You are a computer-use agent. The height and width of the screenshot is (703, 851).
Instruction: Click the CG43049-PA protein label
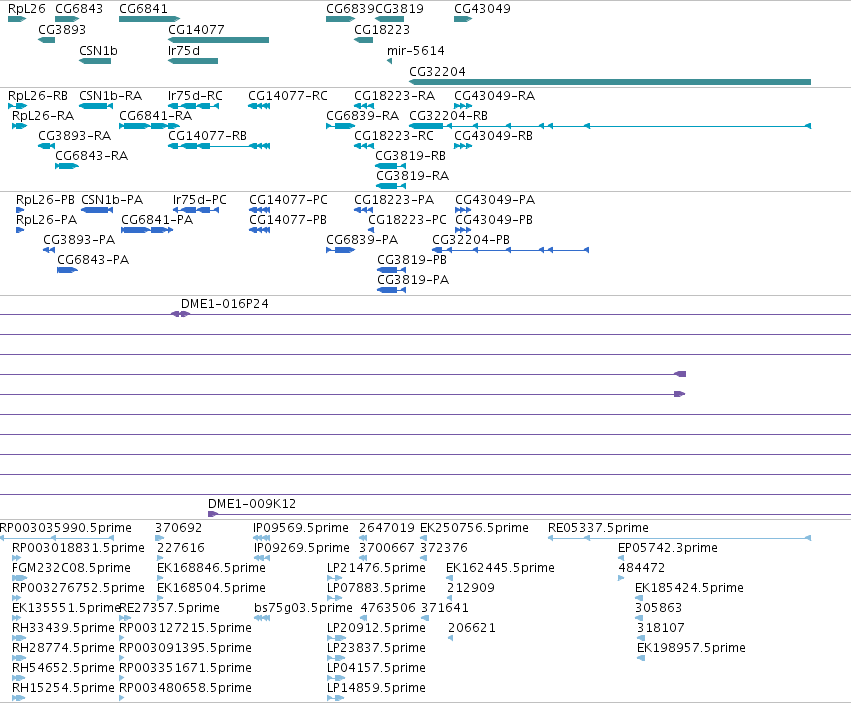pos(495,200)
